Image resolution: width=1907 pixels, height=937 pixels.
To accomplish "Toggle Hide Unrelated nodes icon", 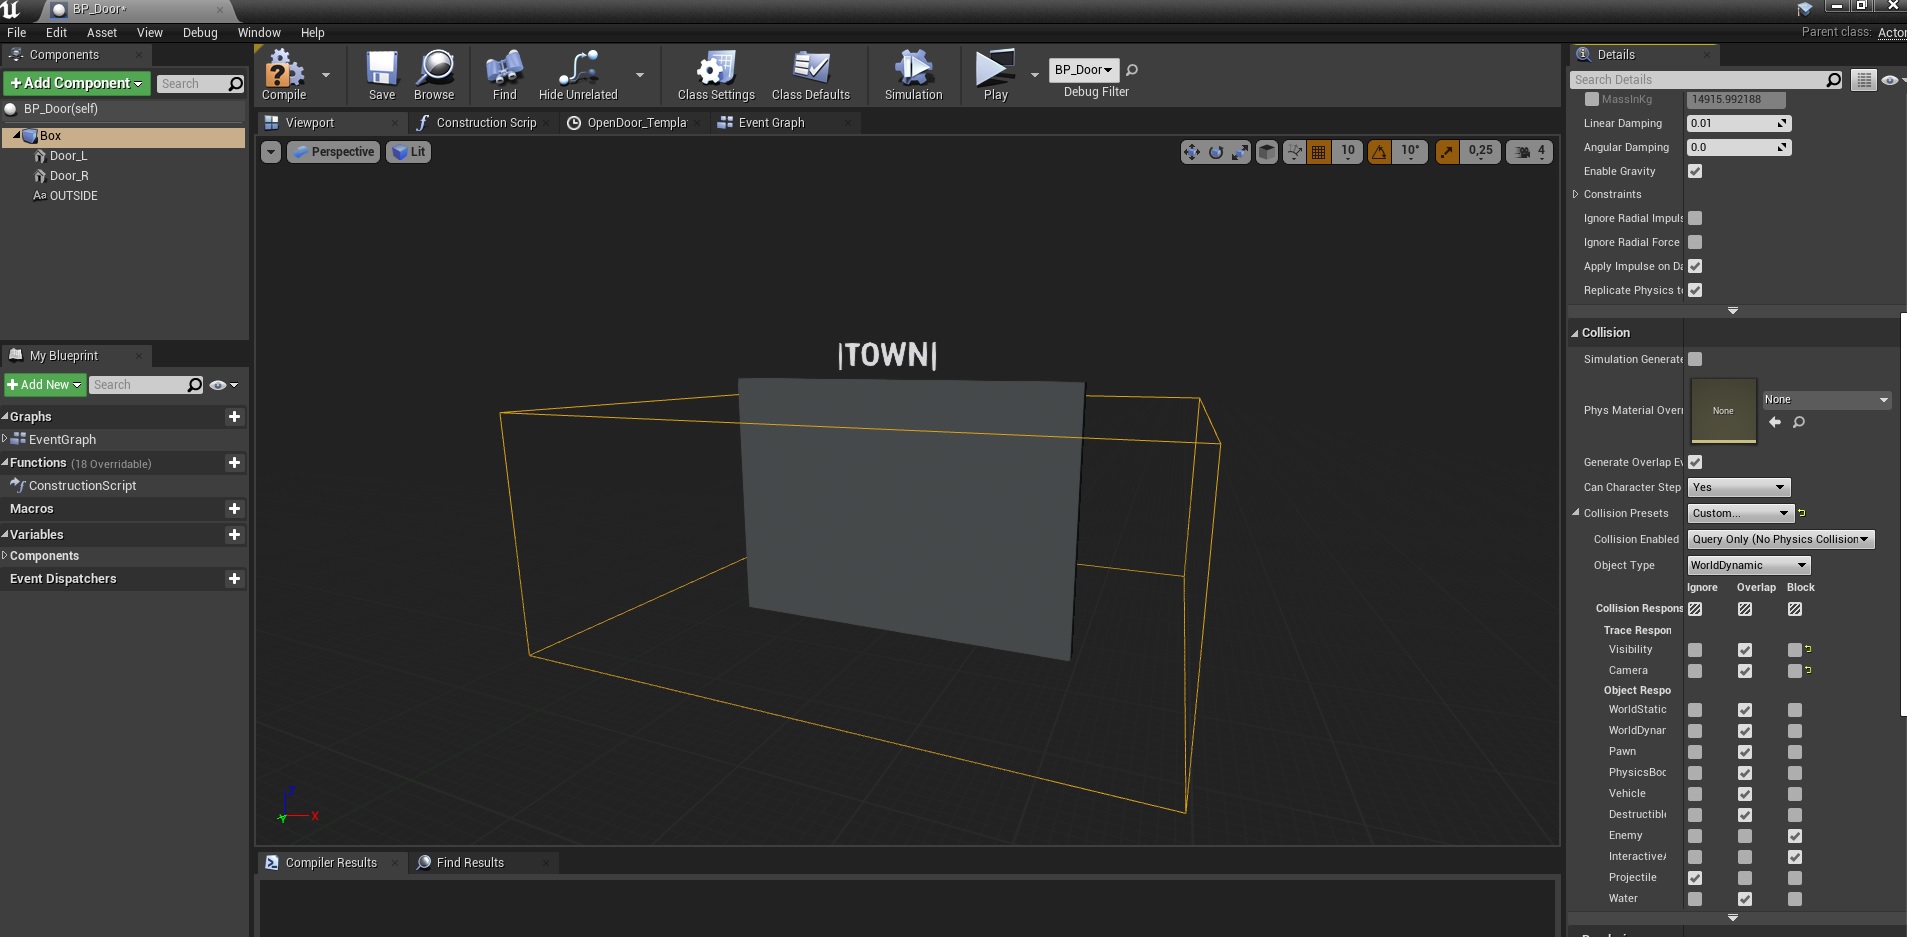I will 578,70.
